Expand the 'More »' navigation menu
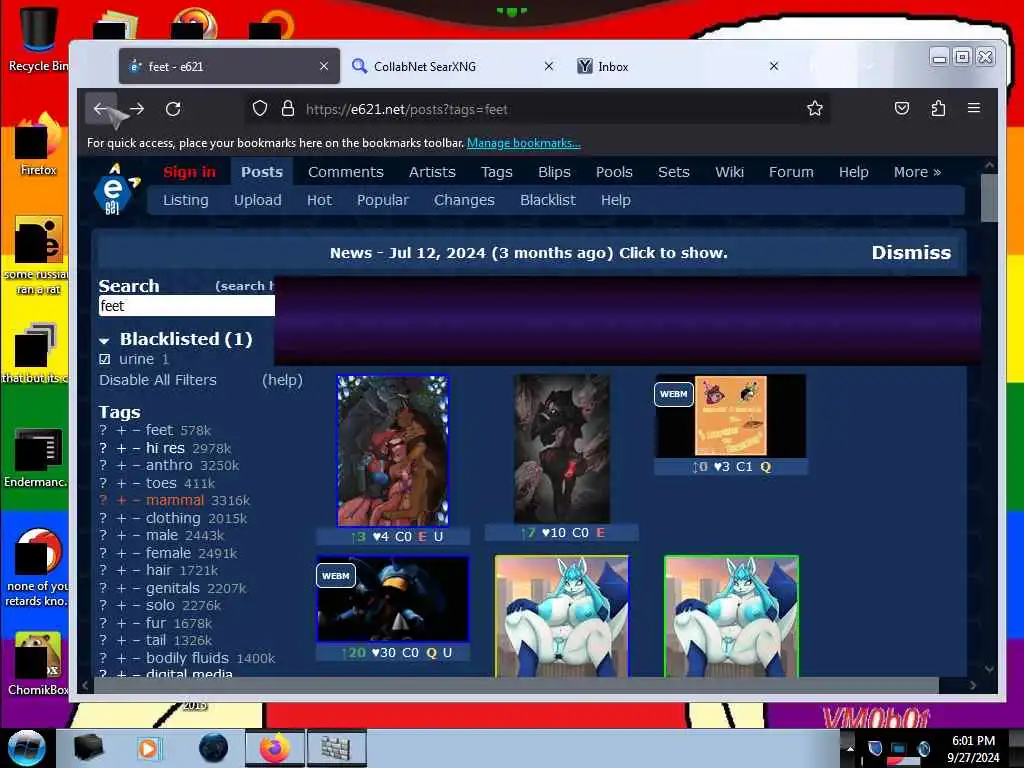Image resolution: width=1024 pixels, height=768 pixels. [x=917, y=172]
